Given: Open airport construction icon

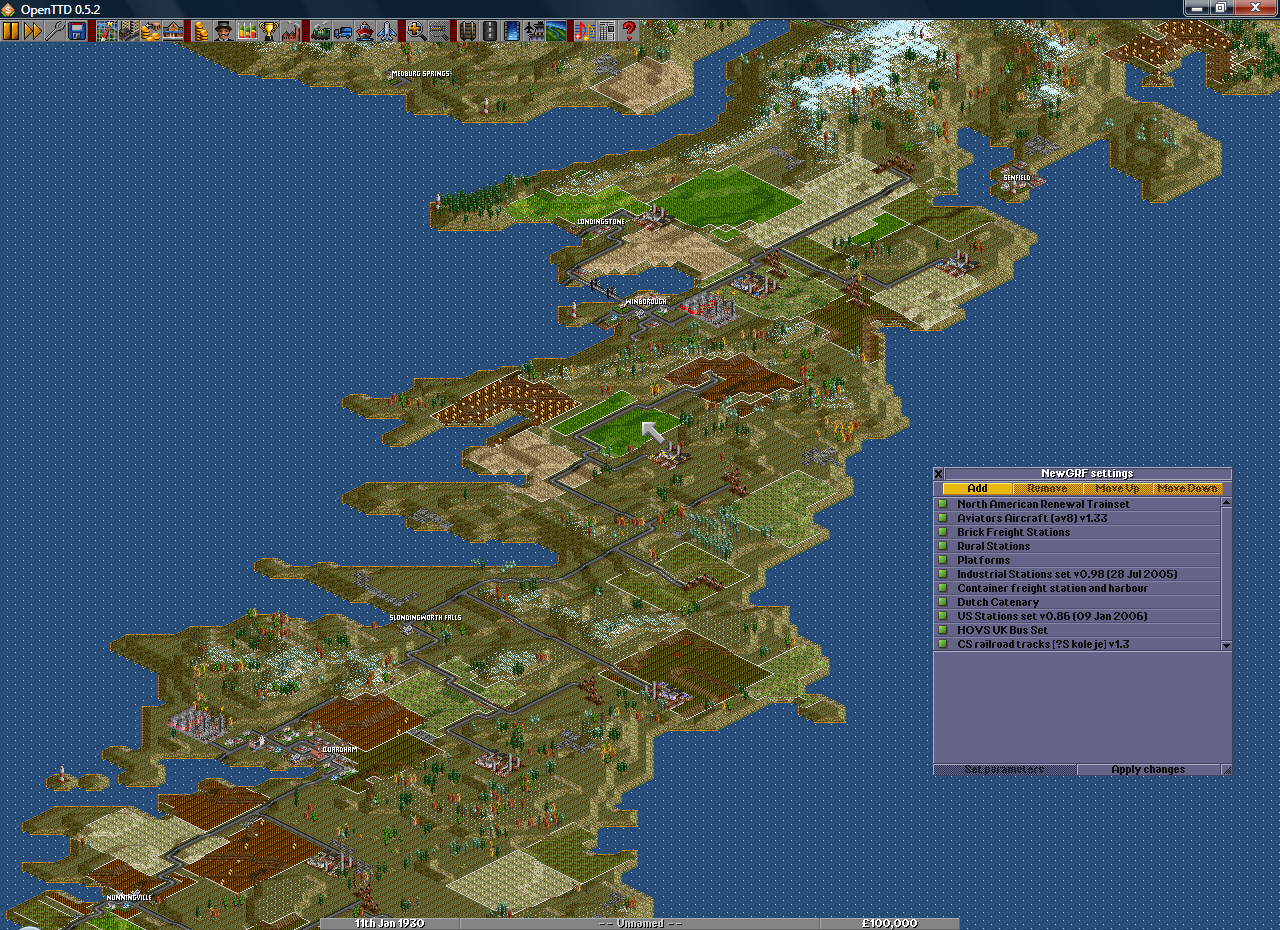Looking at the screenshot, I should click(x=533, y=31).
